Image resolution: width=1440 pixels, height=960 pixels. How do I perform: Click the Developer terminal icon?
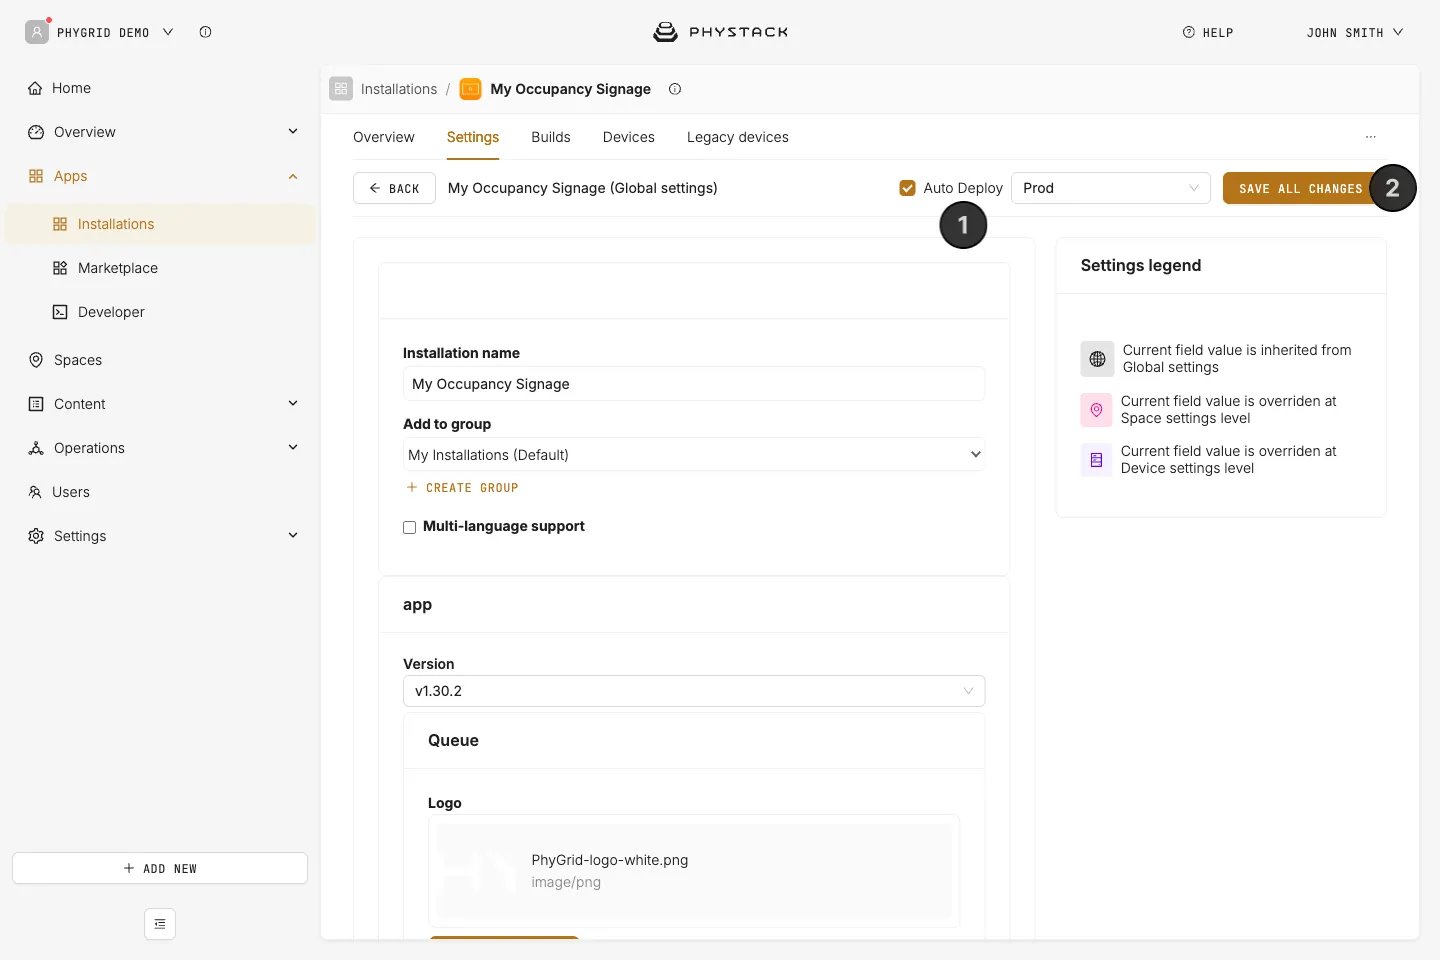point(60,312)
